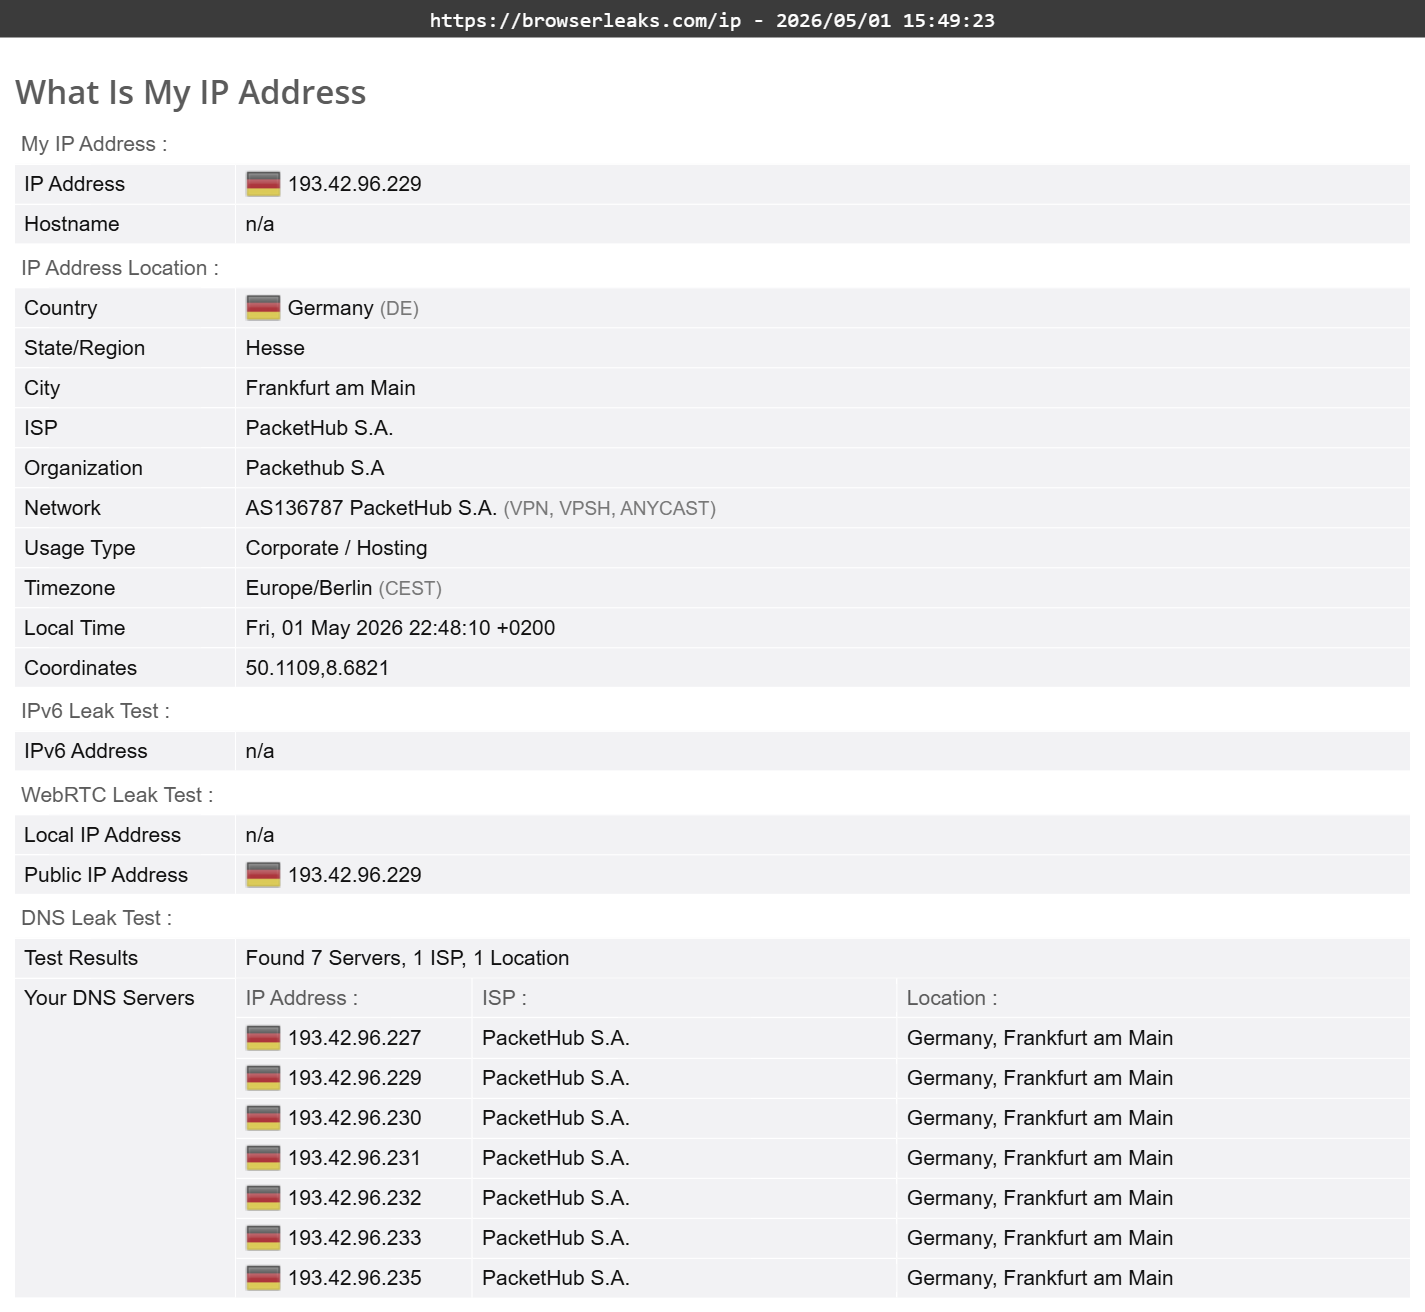Click the Hostname value n/a

[x=260, y=224]
